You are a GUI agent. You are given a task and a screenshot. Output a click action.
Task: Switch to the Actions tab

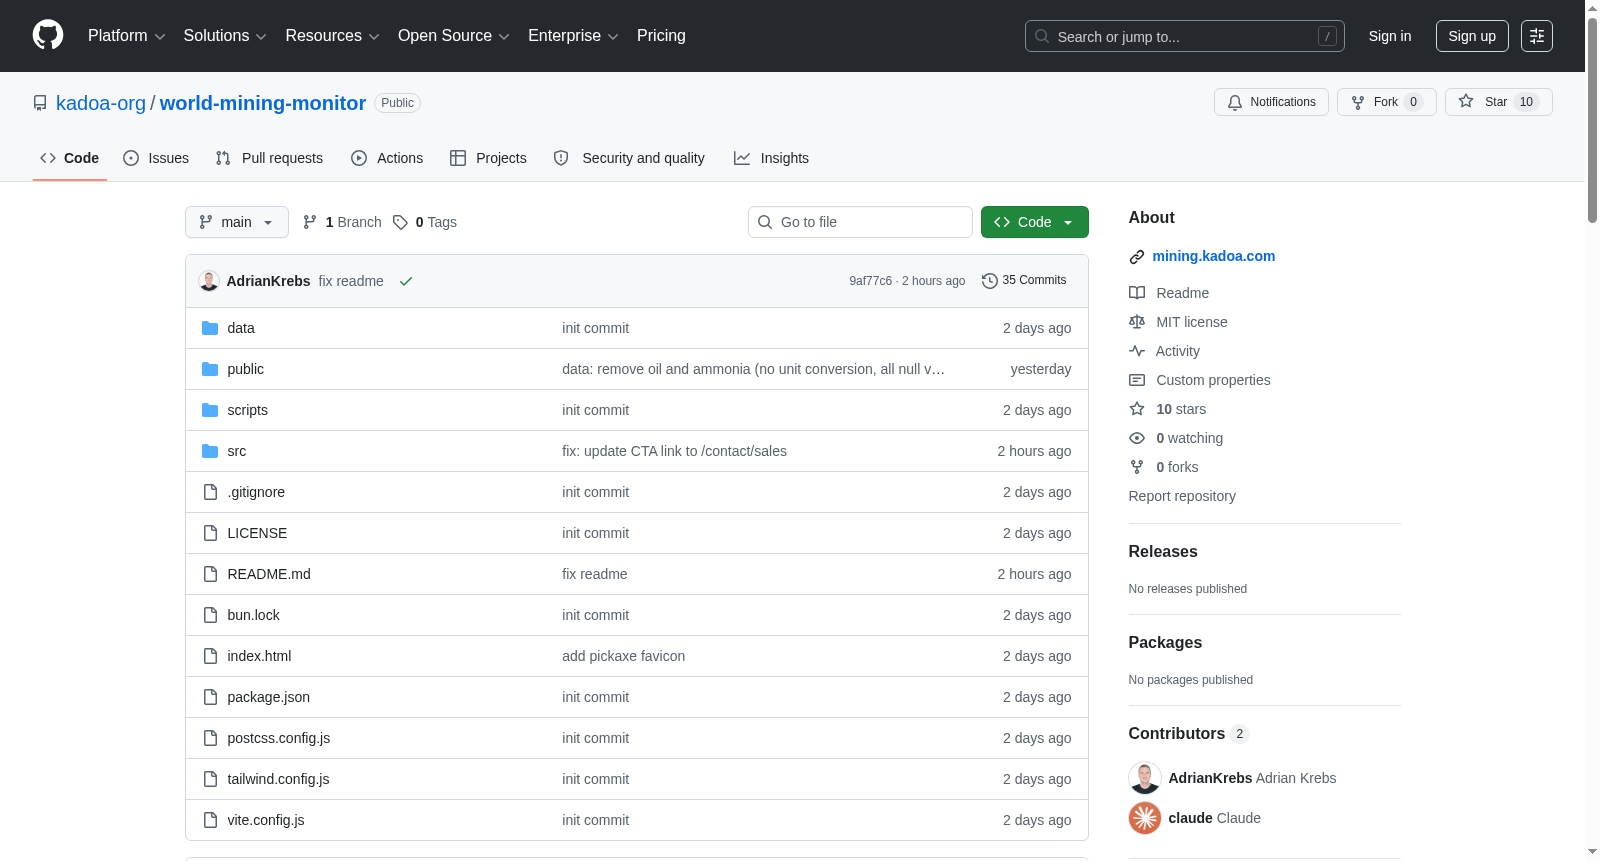387,158
